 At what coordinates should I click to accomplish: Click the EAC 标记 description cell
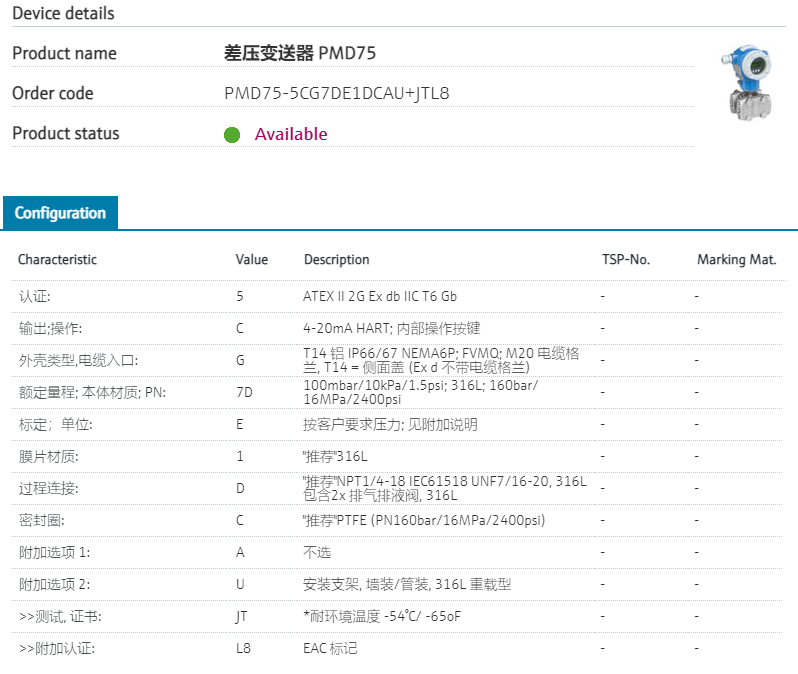click(330, 648)
